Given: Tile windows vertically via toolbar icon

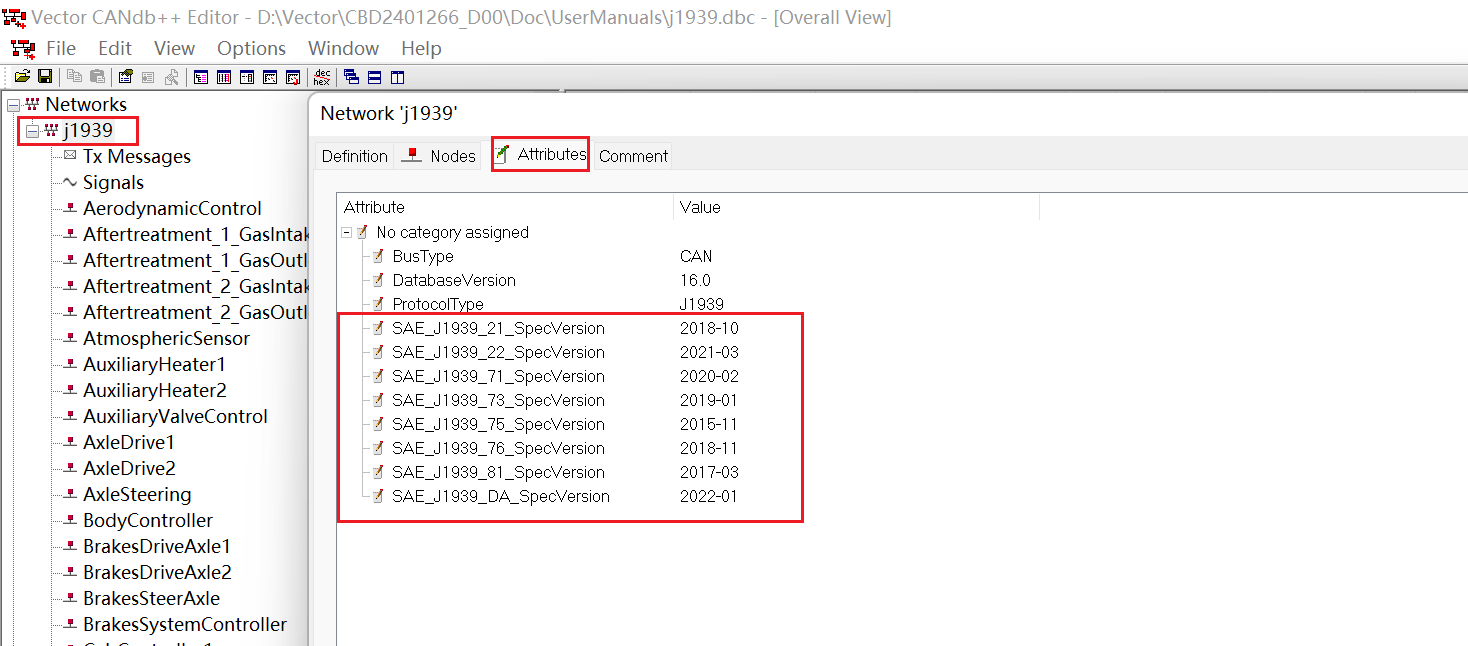Looking at the screenshot, I should 397,77.
